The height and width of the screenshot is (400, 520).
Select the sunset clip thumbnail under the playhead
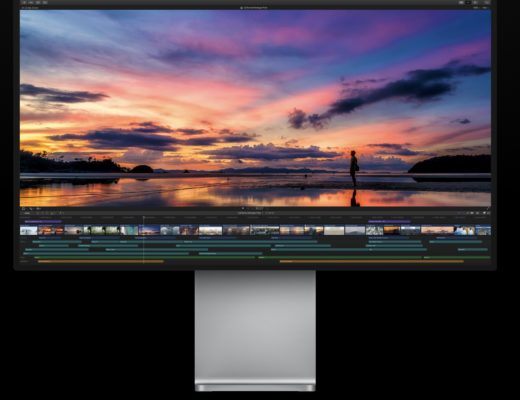(x=149, y=230)
